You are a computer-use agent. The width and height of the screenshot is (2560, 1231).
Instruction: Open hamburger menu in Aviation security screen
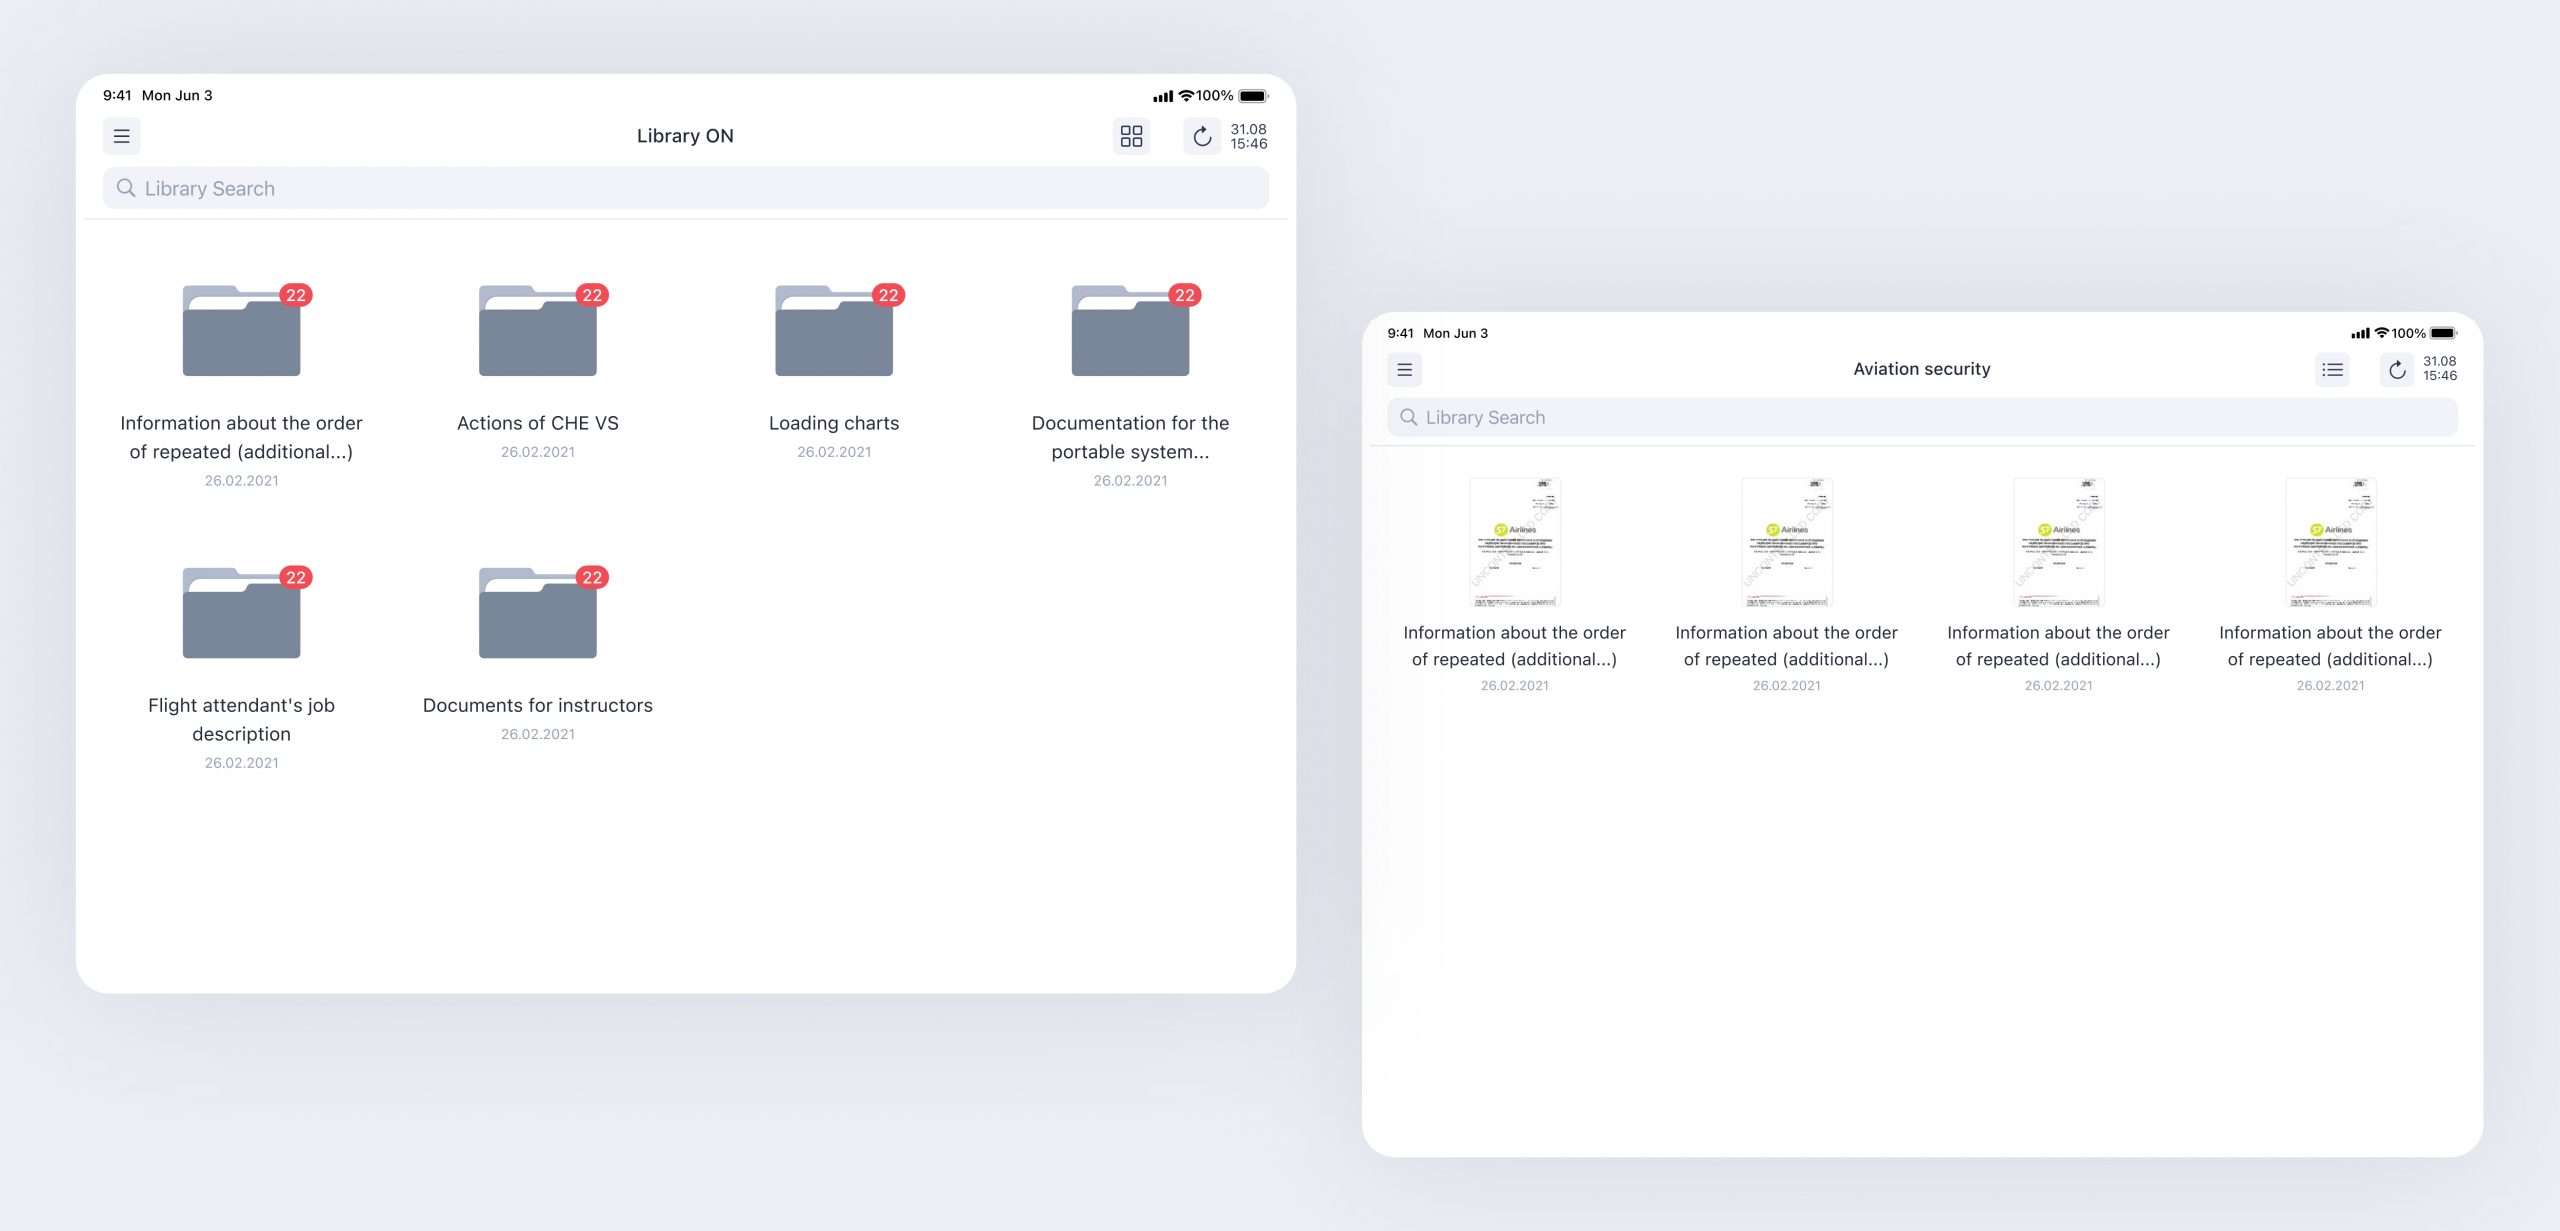1404,370
